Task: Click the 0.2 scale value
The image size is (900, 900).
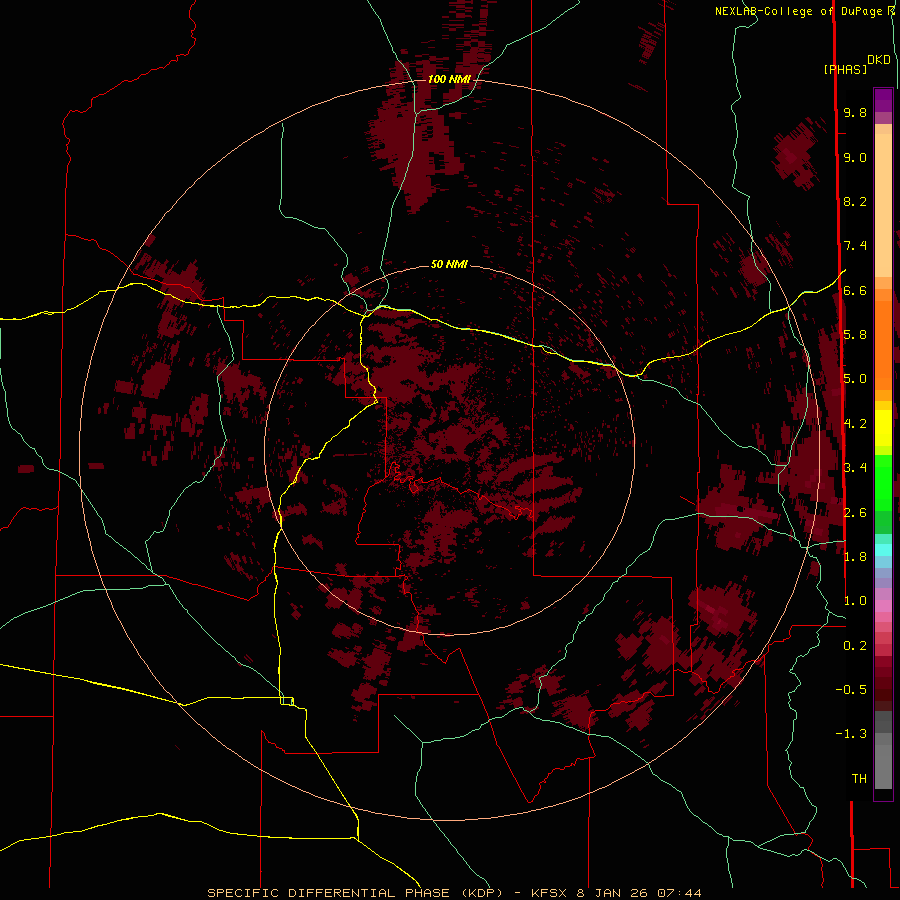Action: click(855, 646)
